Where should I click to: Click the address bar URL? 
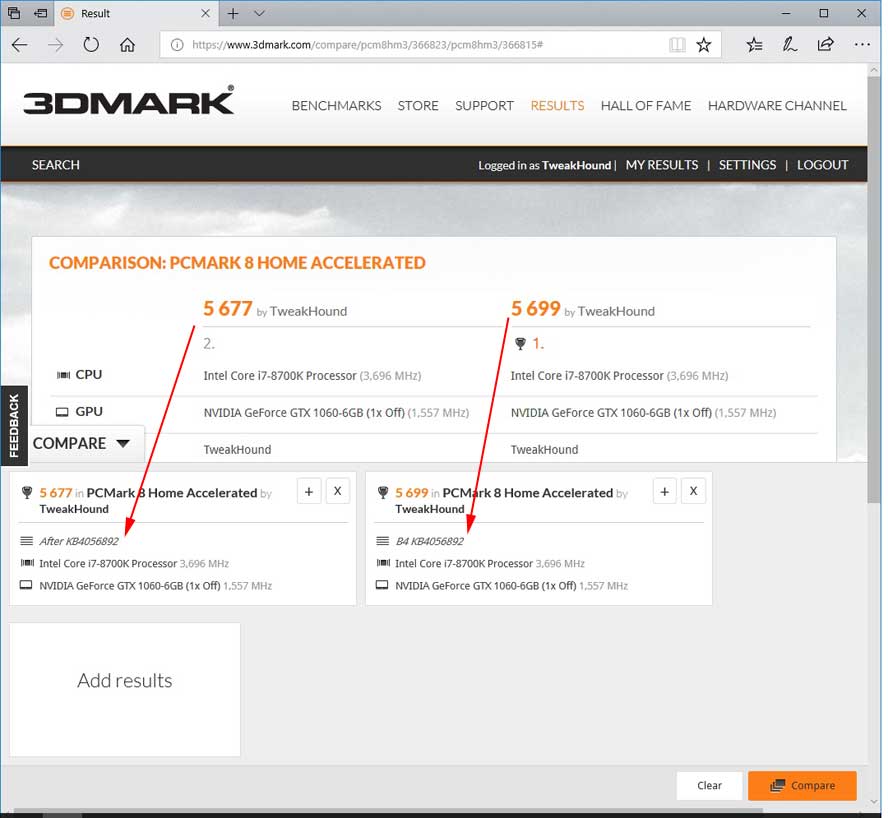pos(367,45)
